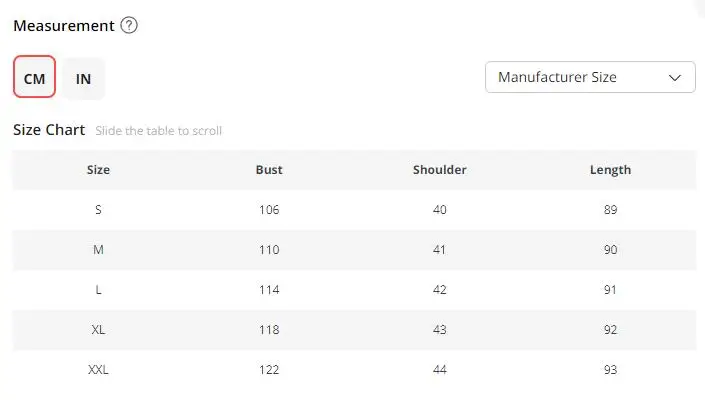This screenshot has width=705, height=400.
Task: Click the Bust column header
Action: 269,170
